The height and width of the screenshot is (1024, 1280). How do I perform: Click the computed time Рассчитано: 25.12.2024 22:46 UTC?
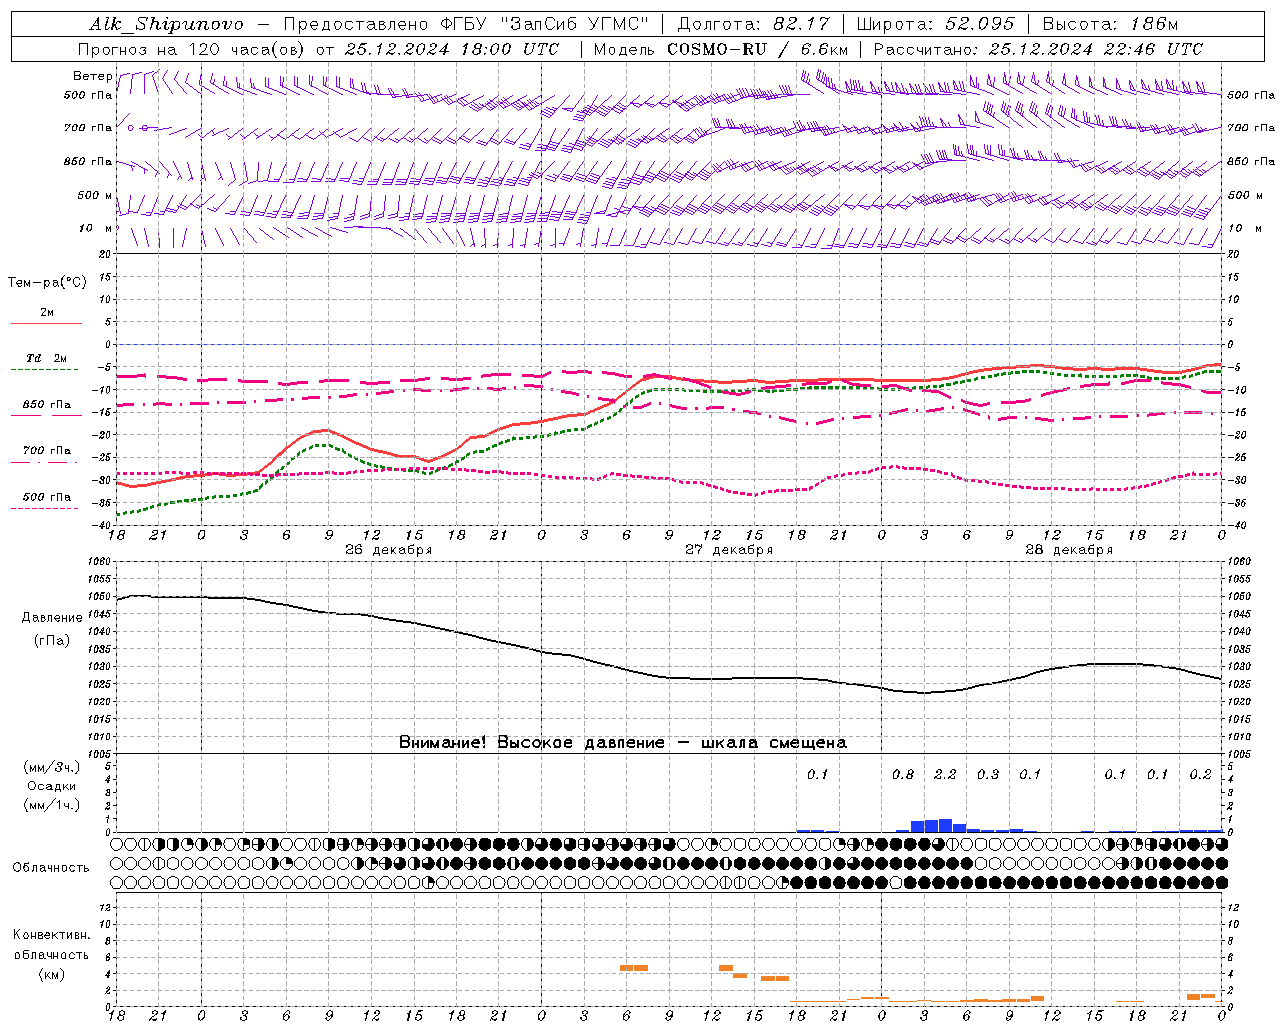click(x=1038, y=49)
